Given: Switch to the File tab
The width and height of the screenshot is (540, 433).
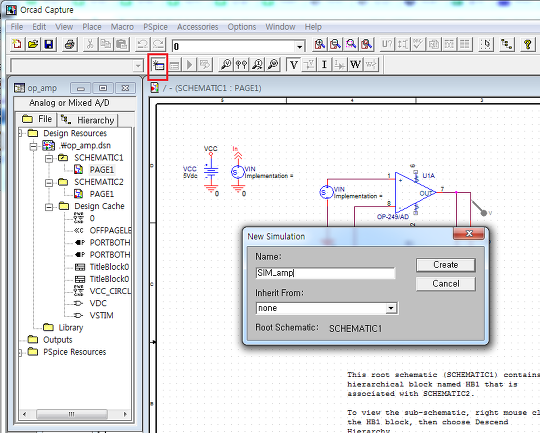Looking at the screenshot, I should (37, 119).
